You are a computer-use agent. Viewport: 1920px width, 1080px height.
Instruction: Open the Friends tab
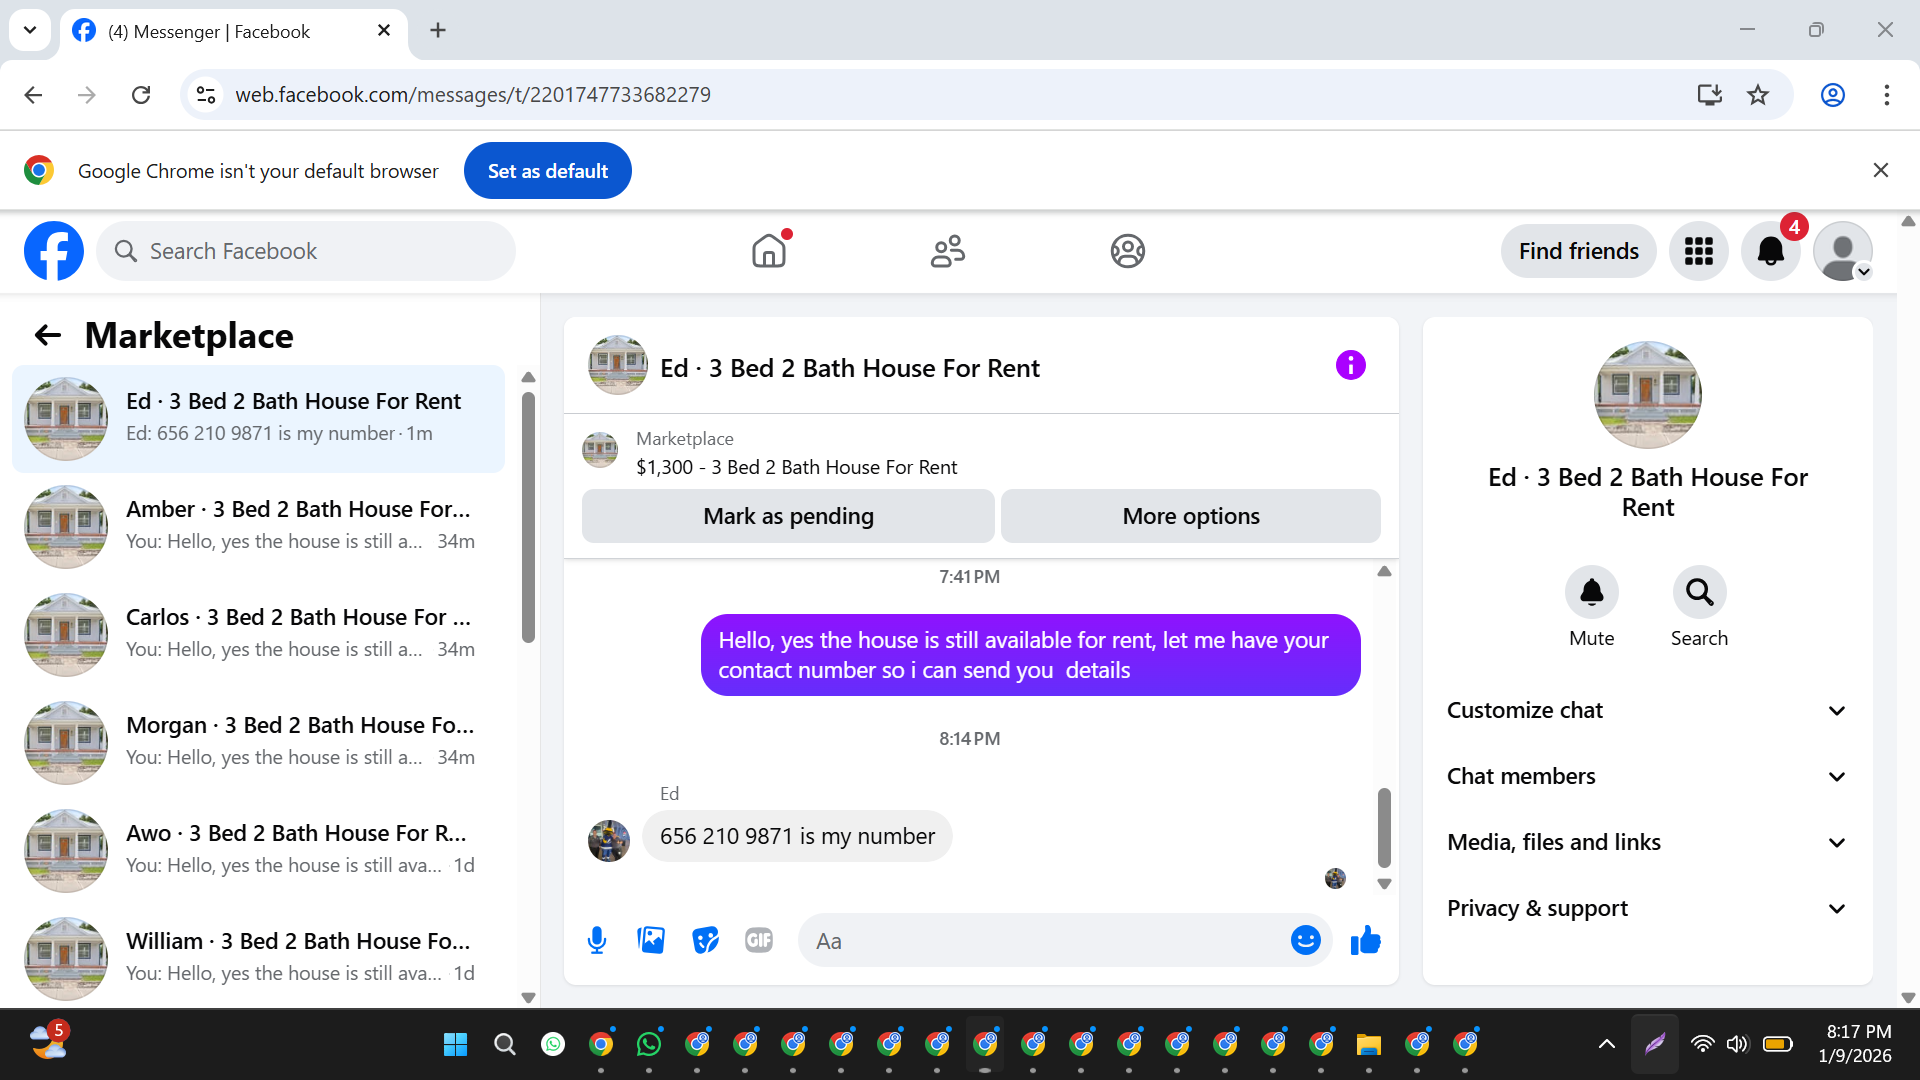tap(947, 251)
